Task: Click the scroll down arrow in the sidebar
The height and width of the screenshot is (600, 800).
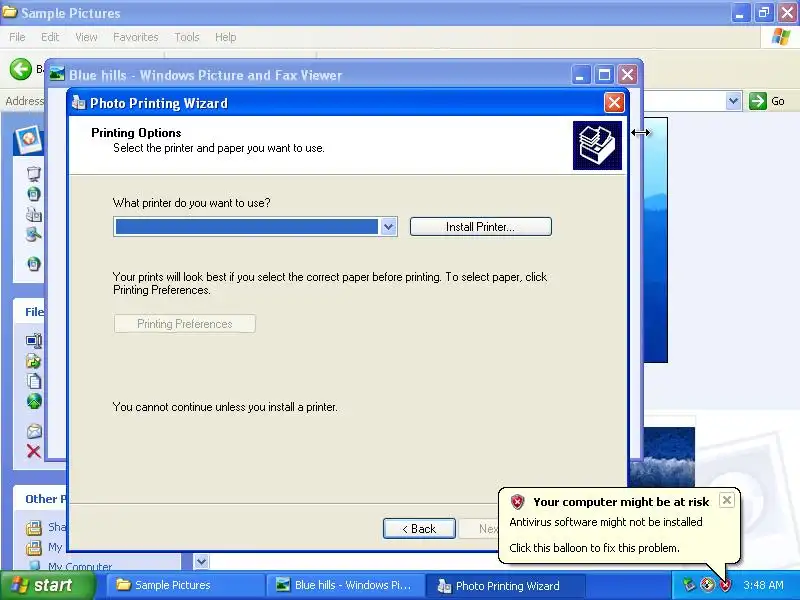Action: click(202, 562)
